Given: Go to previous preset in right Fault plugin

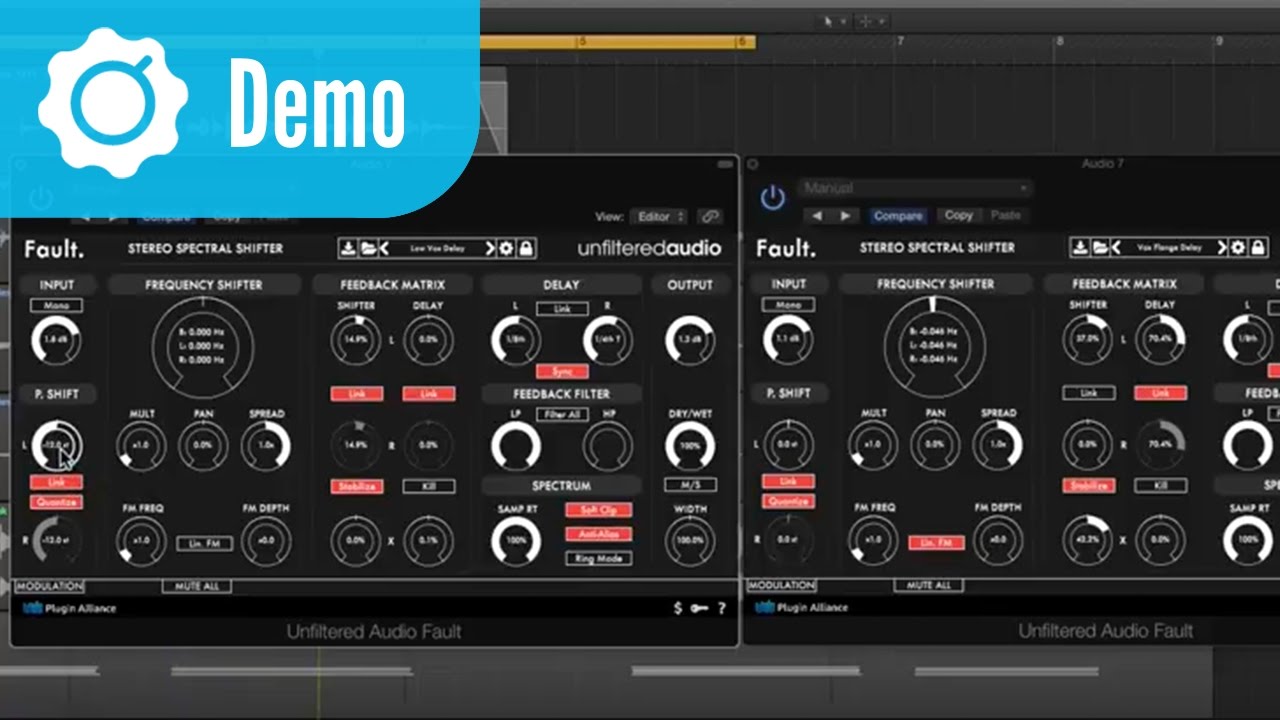Looking at the screenshot, I should click(x=1115, y=248).
